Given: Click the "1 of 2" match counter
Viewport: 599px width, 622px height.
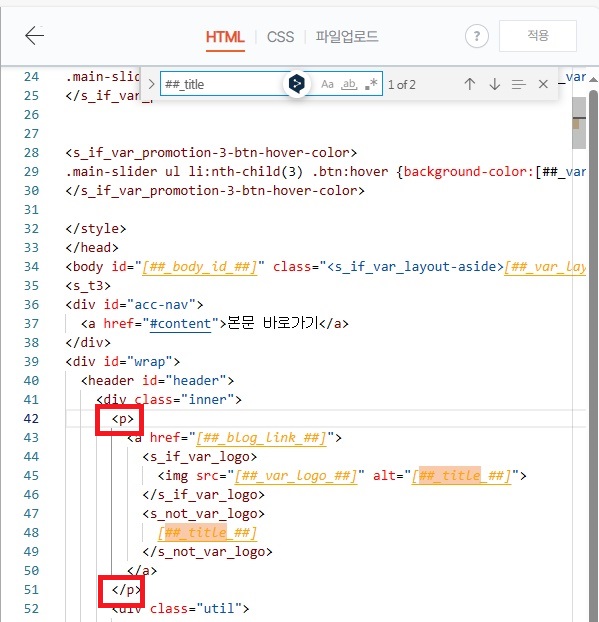Looking at the screenshot, I should click(401, 84).
